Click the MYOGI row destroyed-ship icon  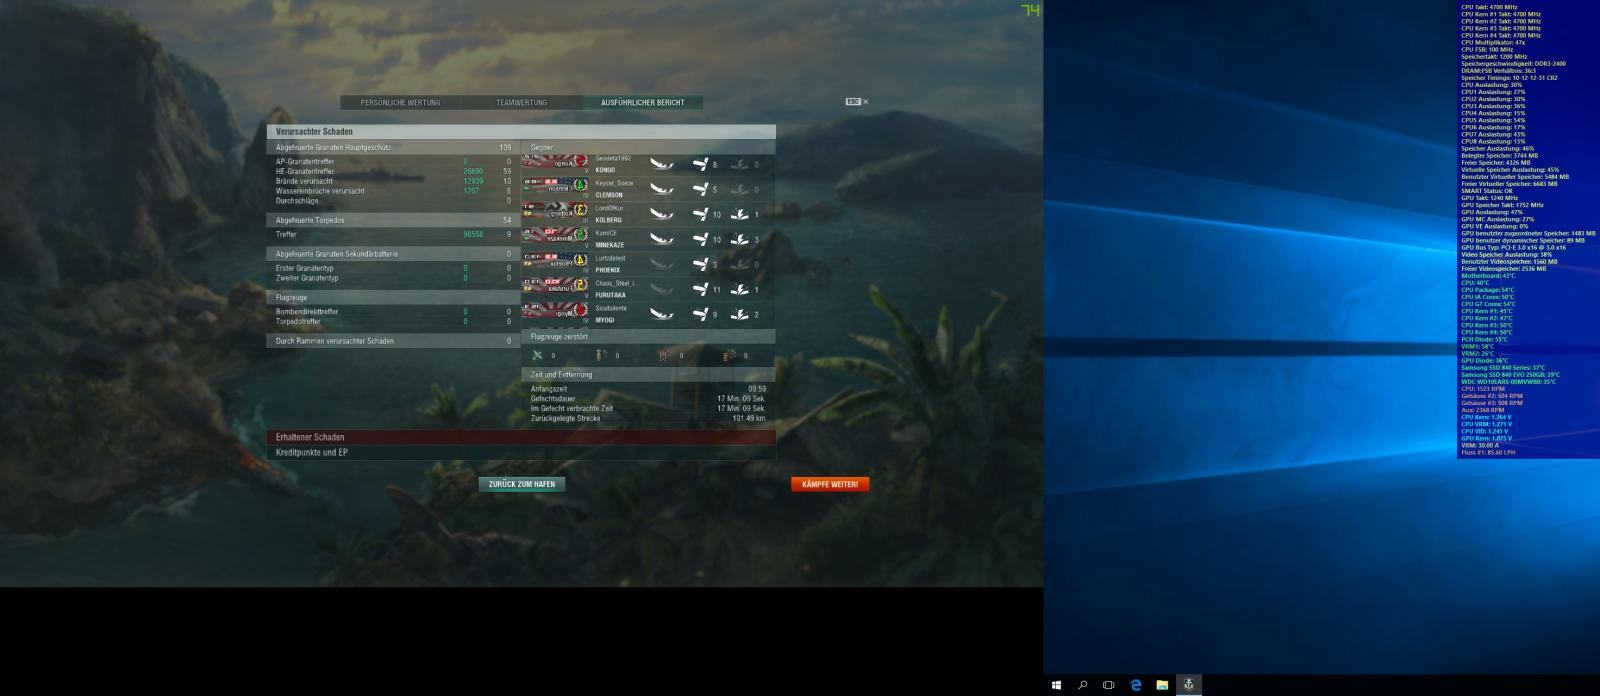click(x=662, y=314)
